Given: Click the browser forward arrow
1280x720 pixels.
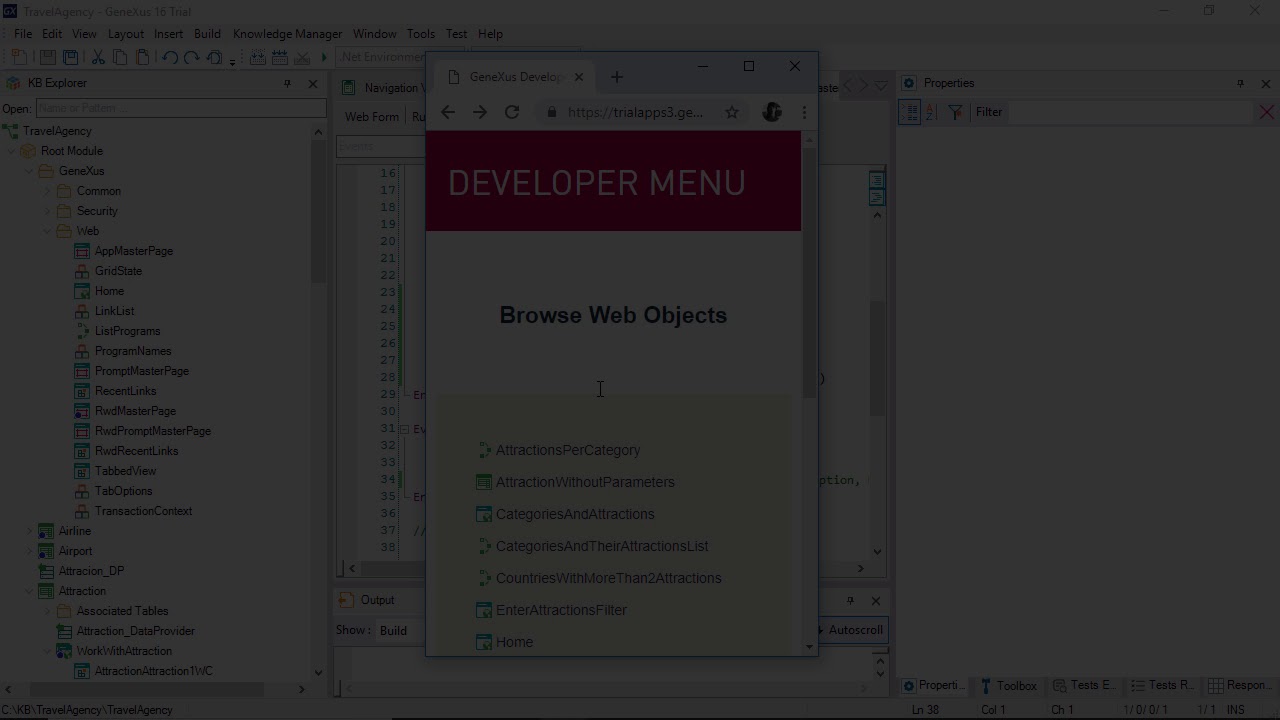Looking at the screenshot, I should (480, 112).
